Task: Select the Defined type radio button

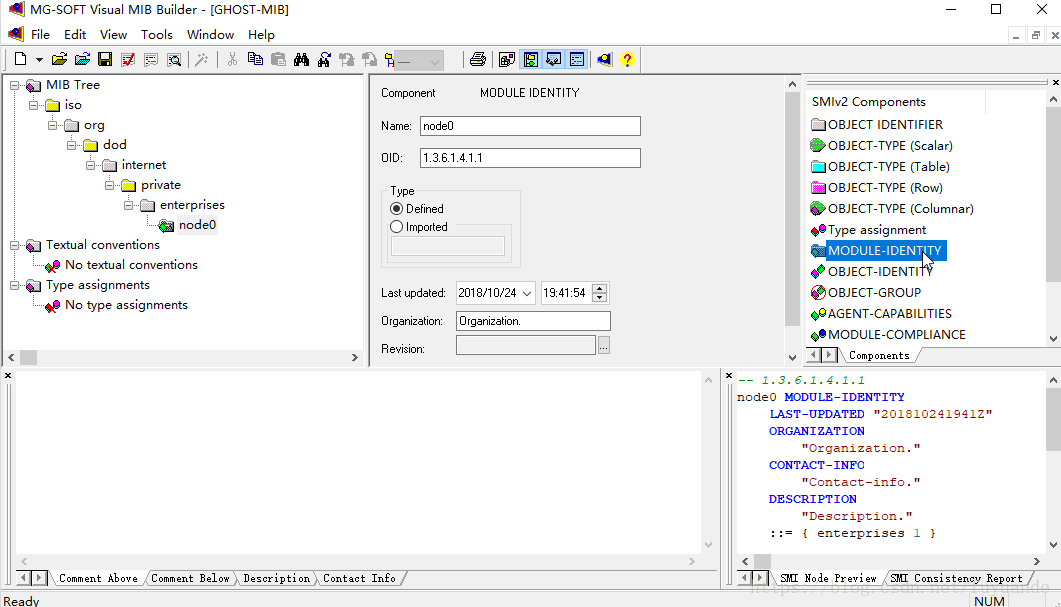Action: coord(397,208)
